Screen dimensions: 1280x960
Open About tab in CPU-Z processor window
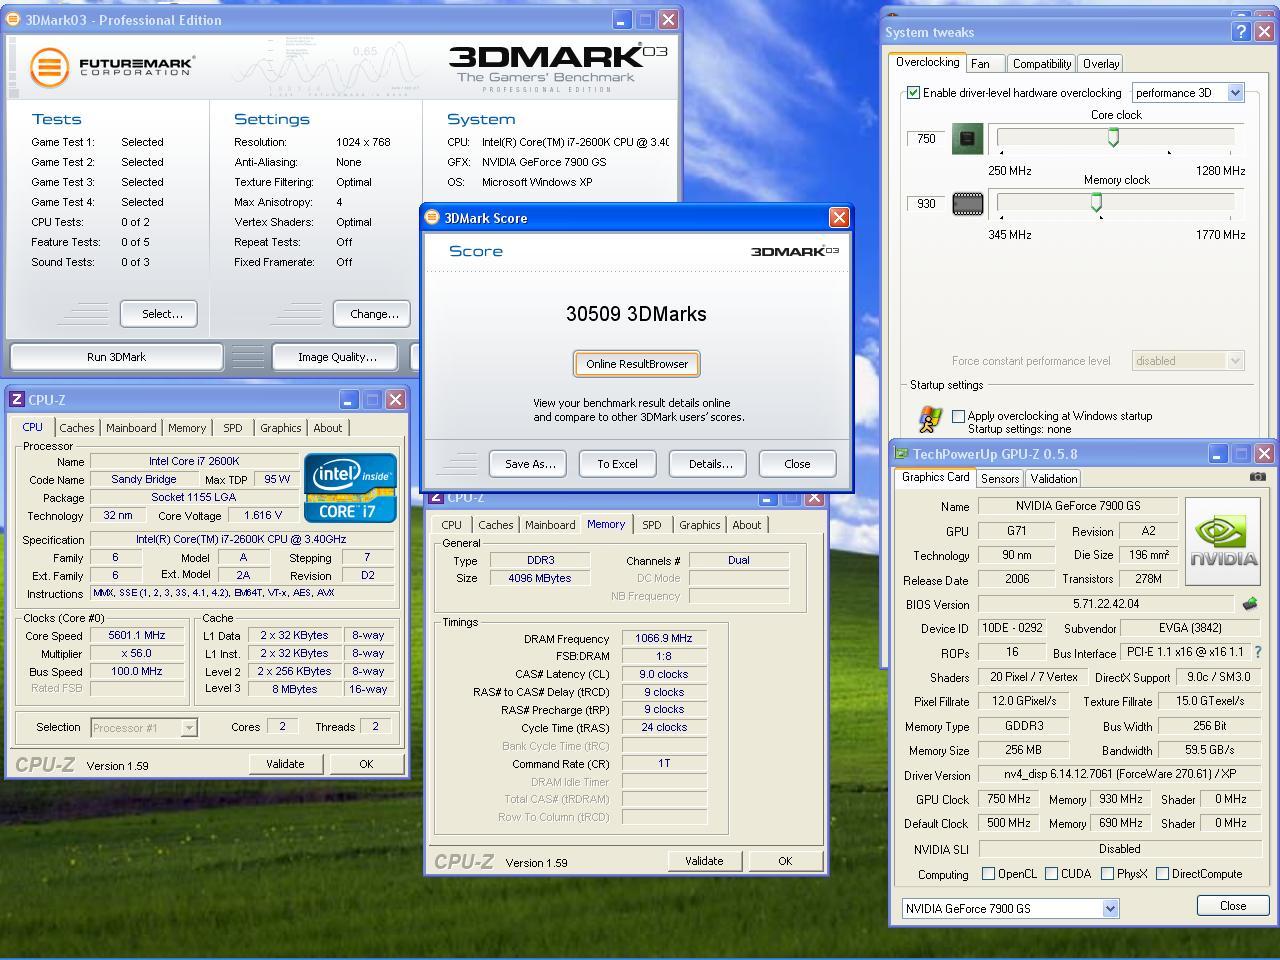click(327, 428)
